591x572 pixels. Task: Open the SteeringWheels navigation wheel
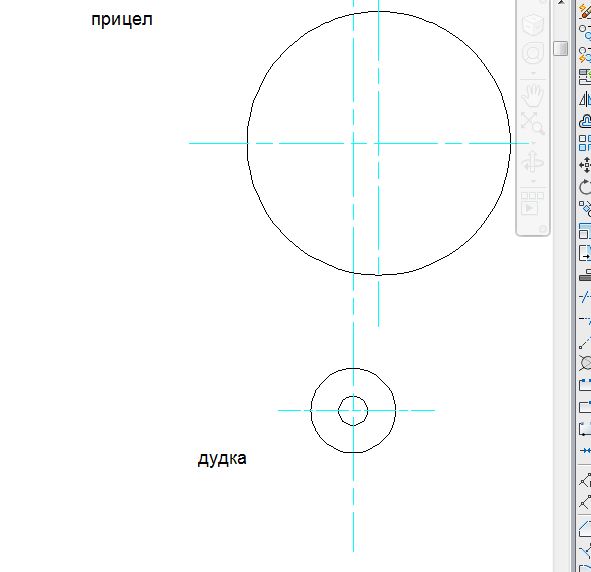533,53
